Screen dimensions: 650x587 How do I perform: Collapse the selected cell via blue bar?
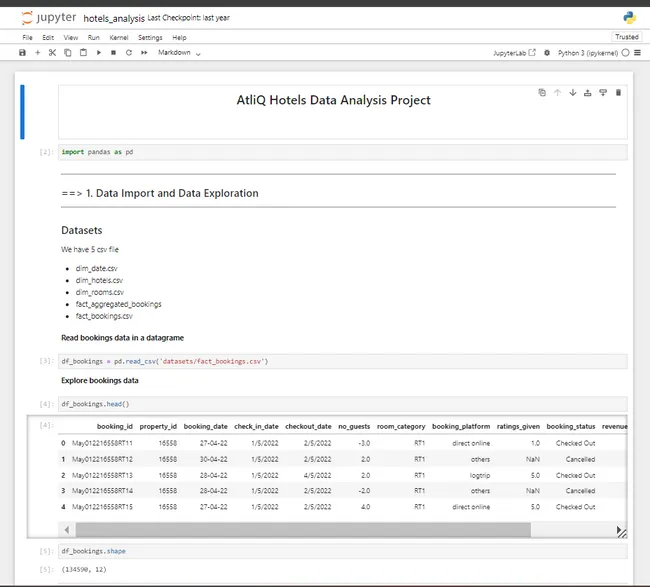(x=22, y=112)
